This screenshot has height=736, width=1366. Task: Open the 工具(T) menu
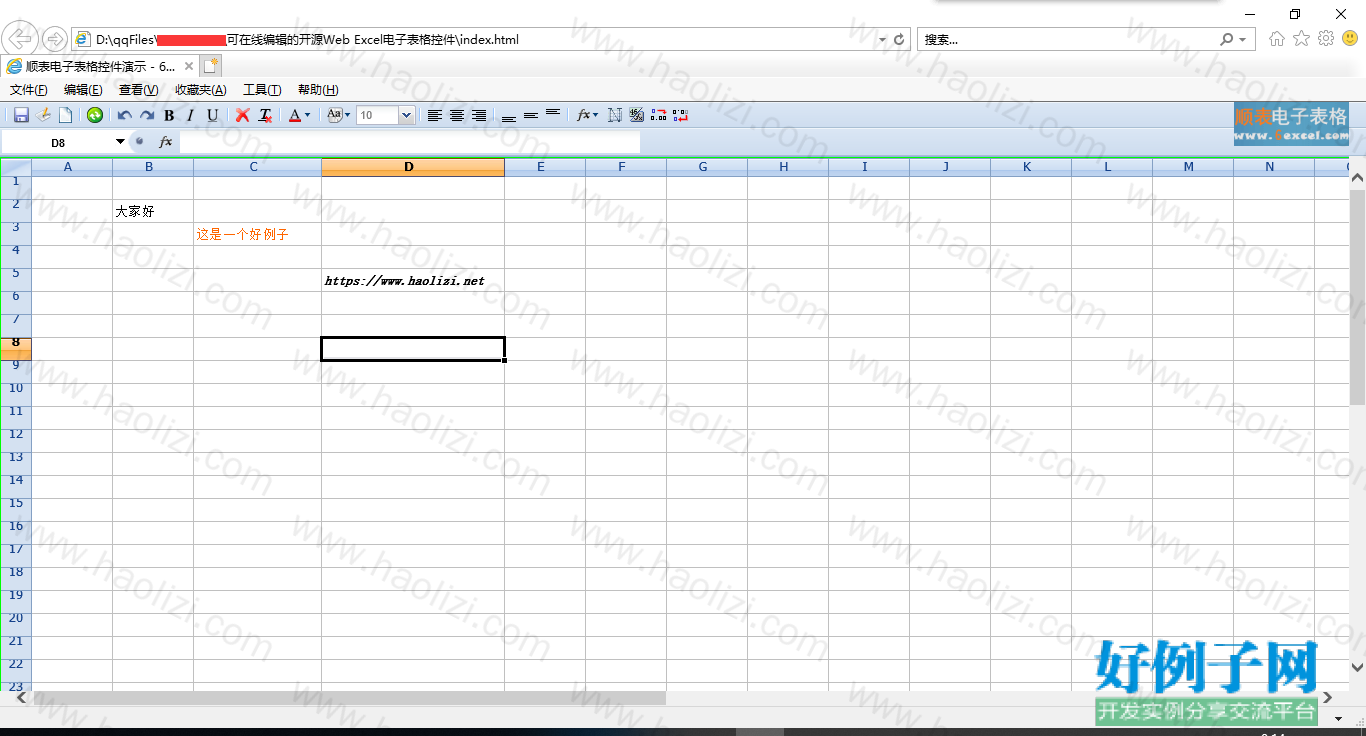click(262, 90)
